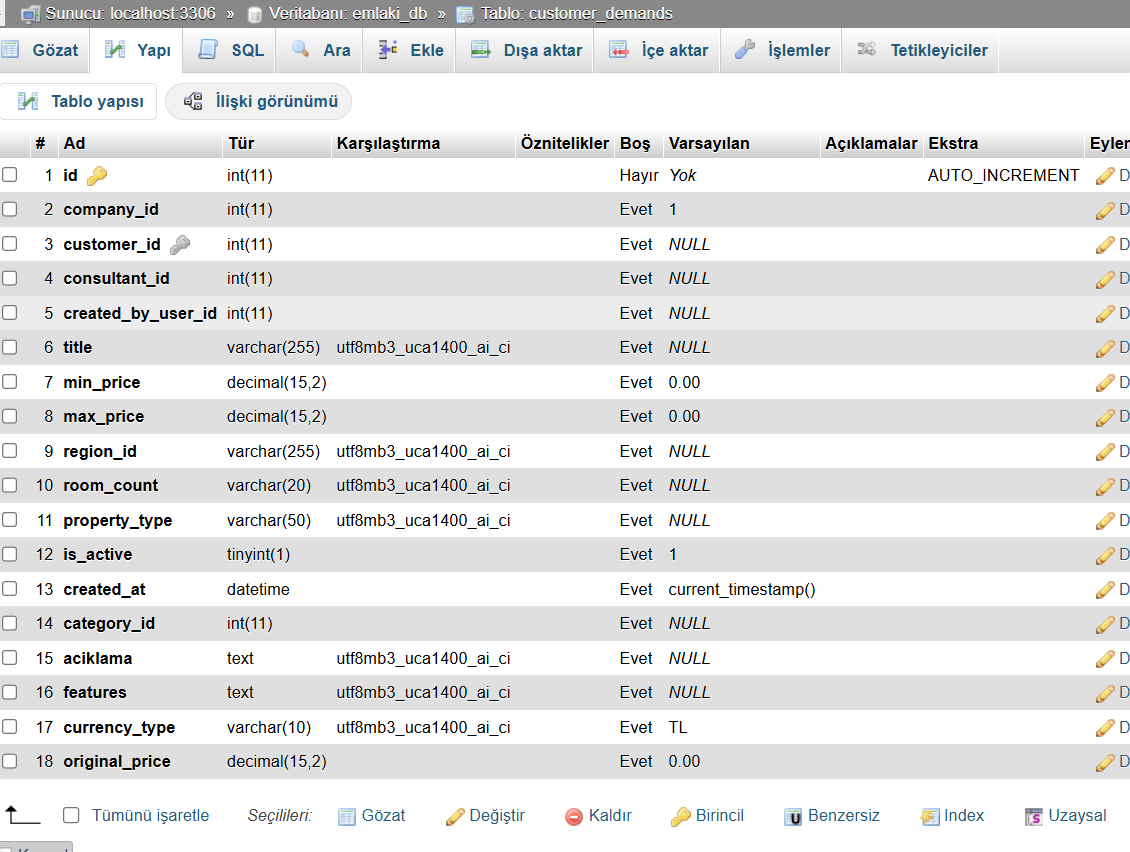The height and width of the screenshot is (852, 1130).
Task: Click pencil edit icon in created_at row
Action: point(1105,590)
